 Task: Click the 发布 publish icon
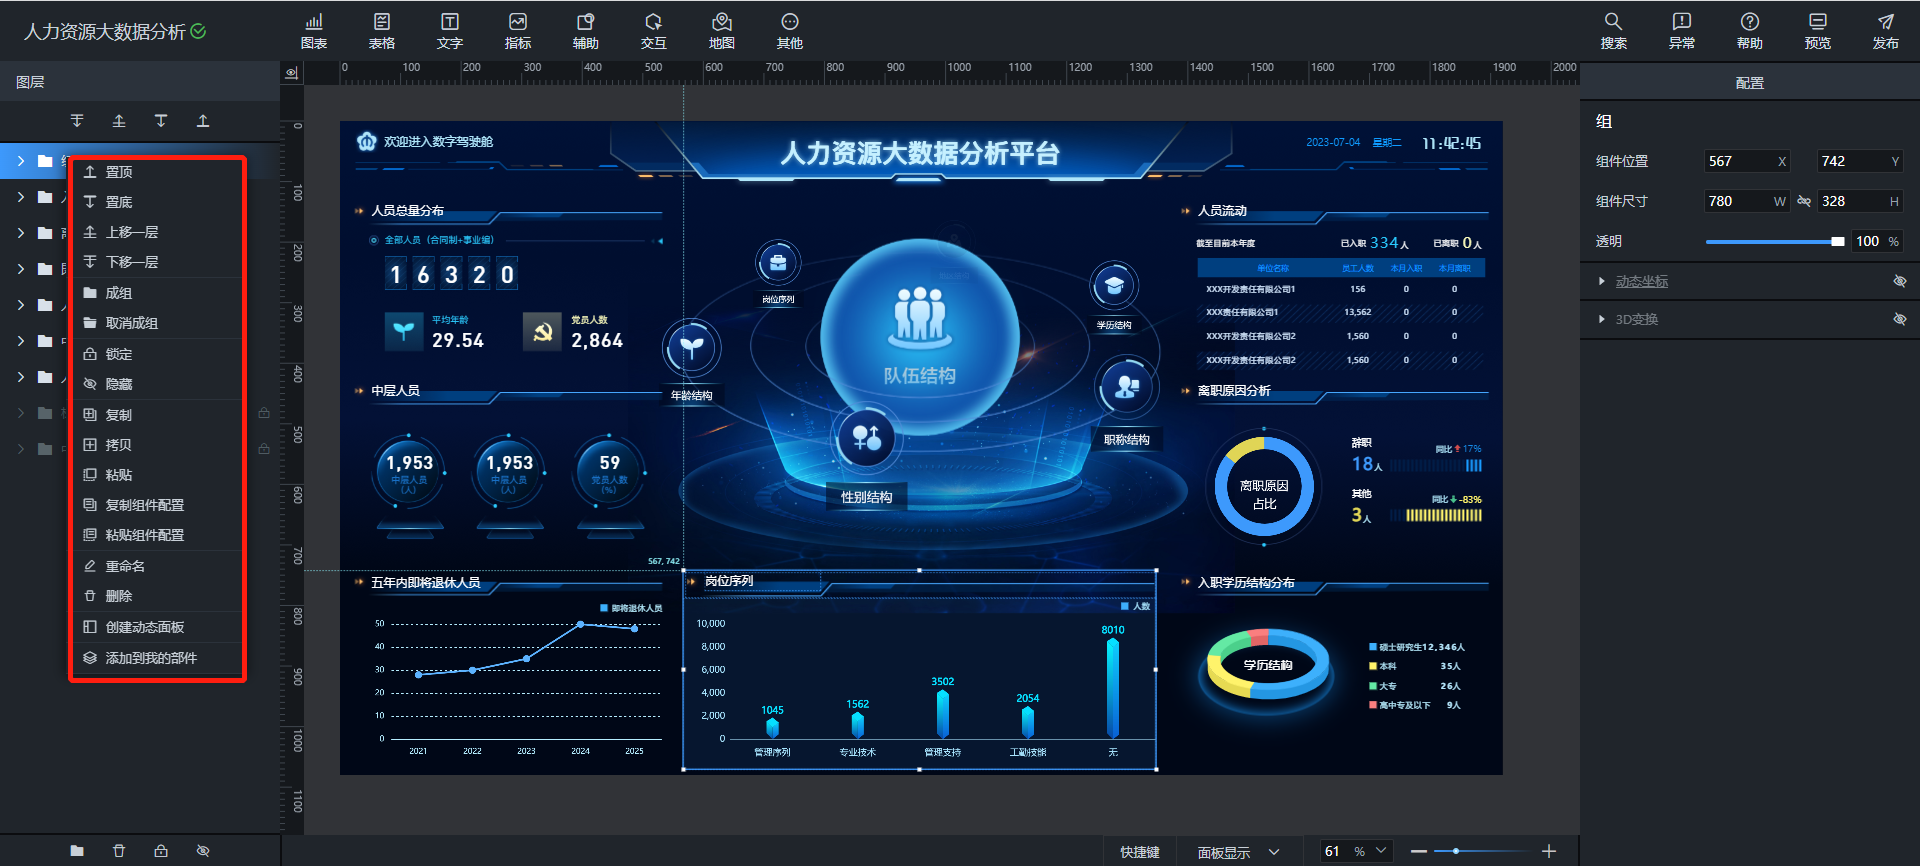click(x=1885, y=31)
